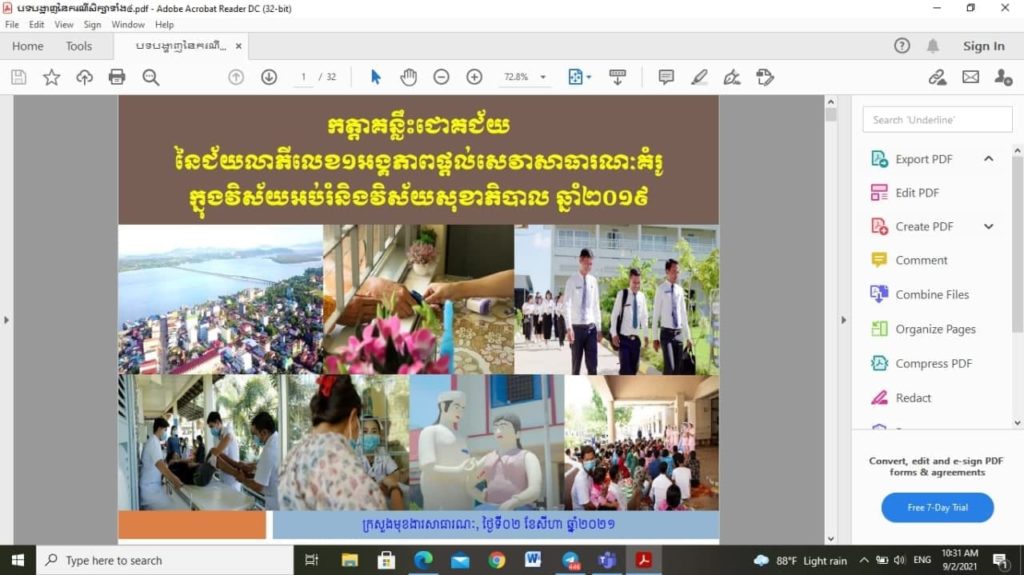Click the page number input field
Viewport: 1024px width, 575px height.
[304, 77]
